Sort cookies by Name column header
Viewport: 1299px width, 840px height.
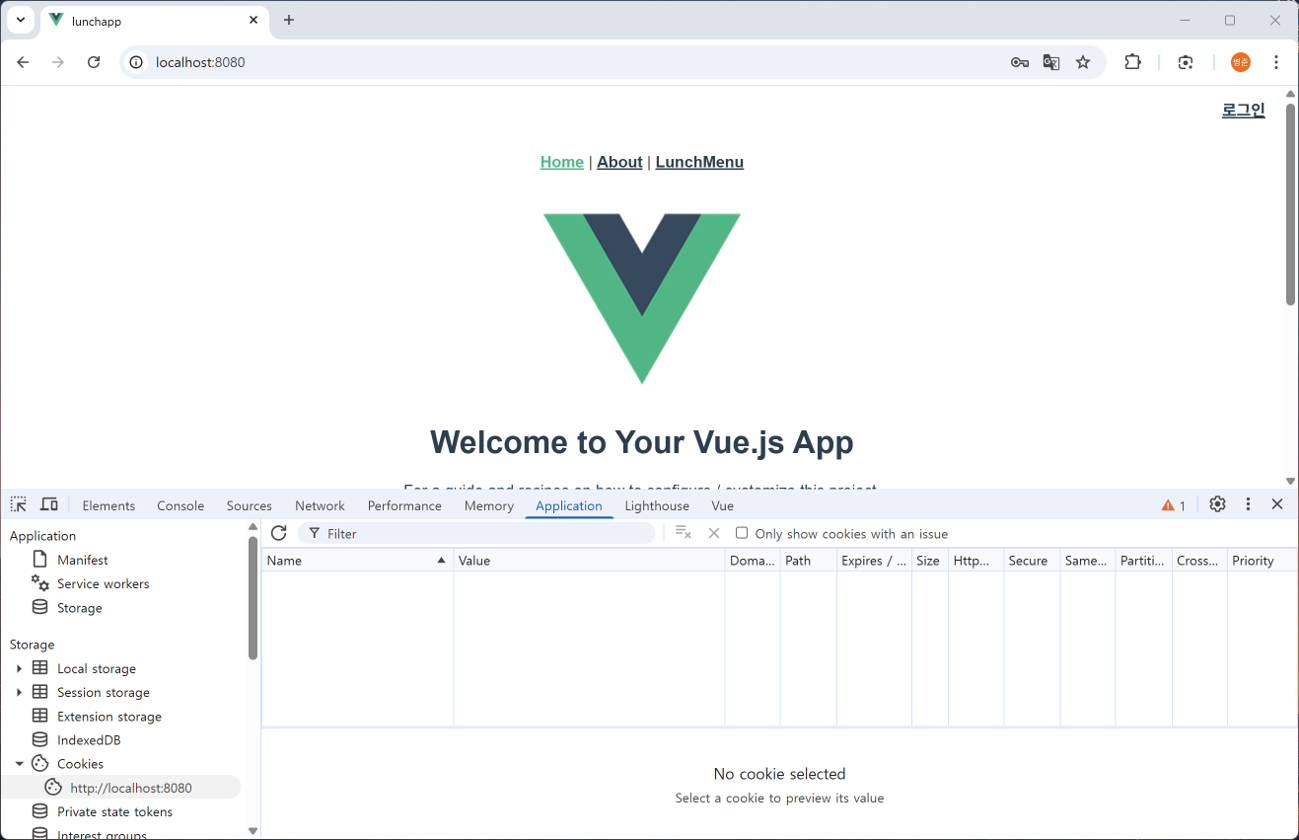[357, 561]
